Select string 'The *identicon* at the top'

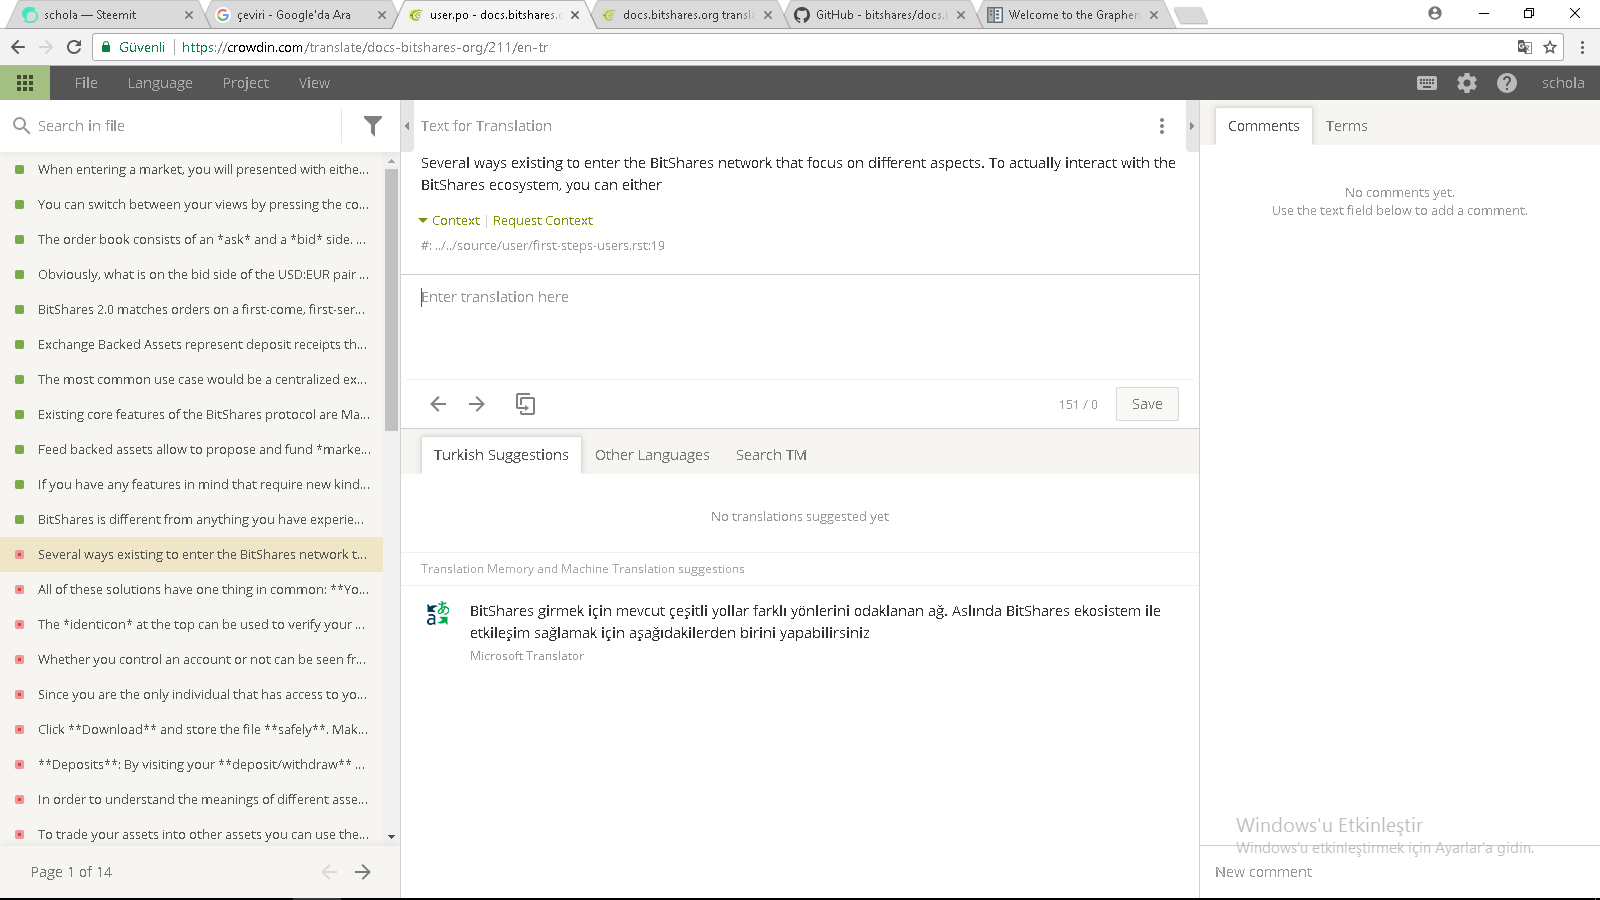192,625
